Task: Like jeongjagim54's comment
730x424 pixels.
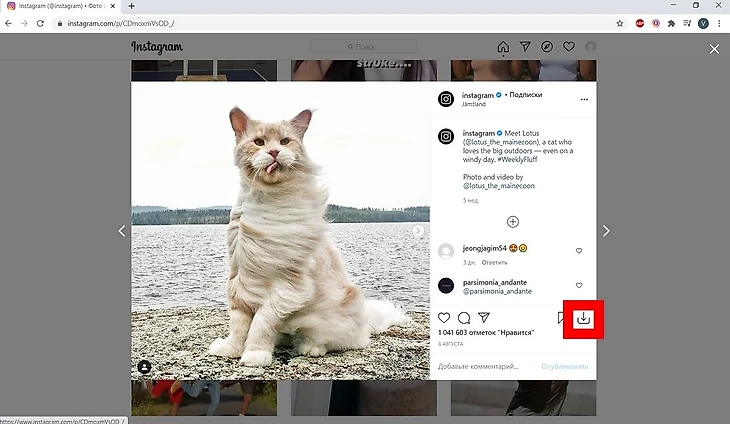Action: [579, 250]
